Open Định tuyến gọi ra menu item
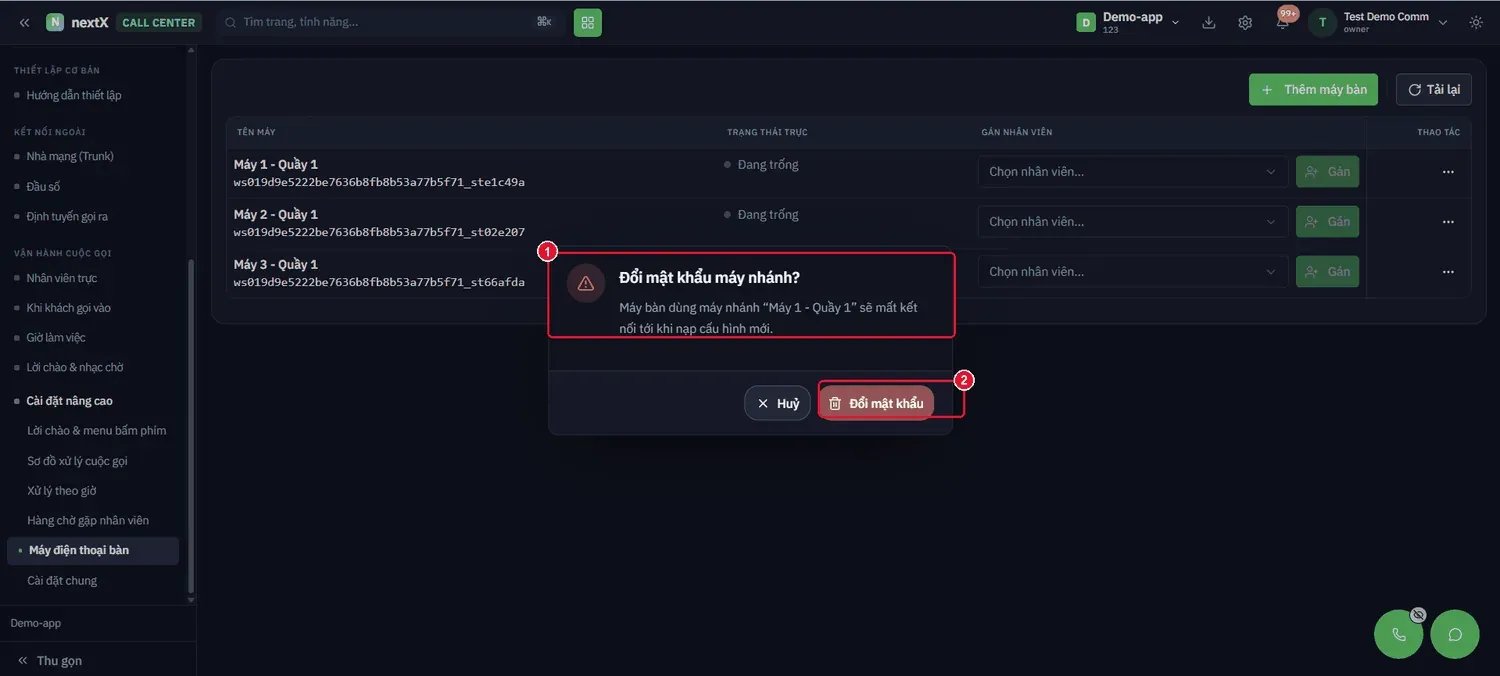Screen dimensions: 1500x676 [67, 217]
